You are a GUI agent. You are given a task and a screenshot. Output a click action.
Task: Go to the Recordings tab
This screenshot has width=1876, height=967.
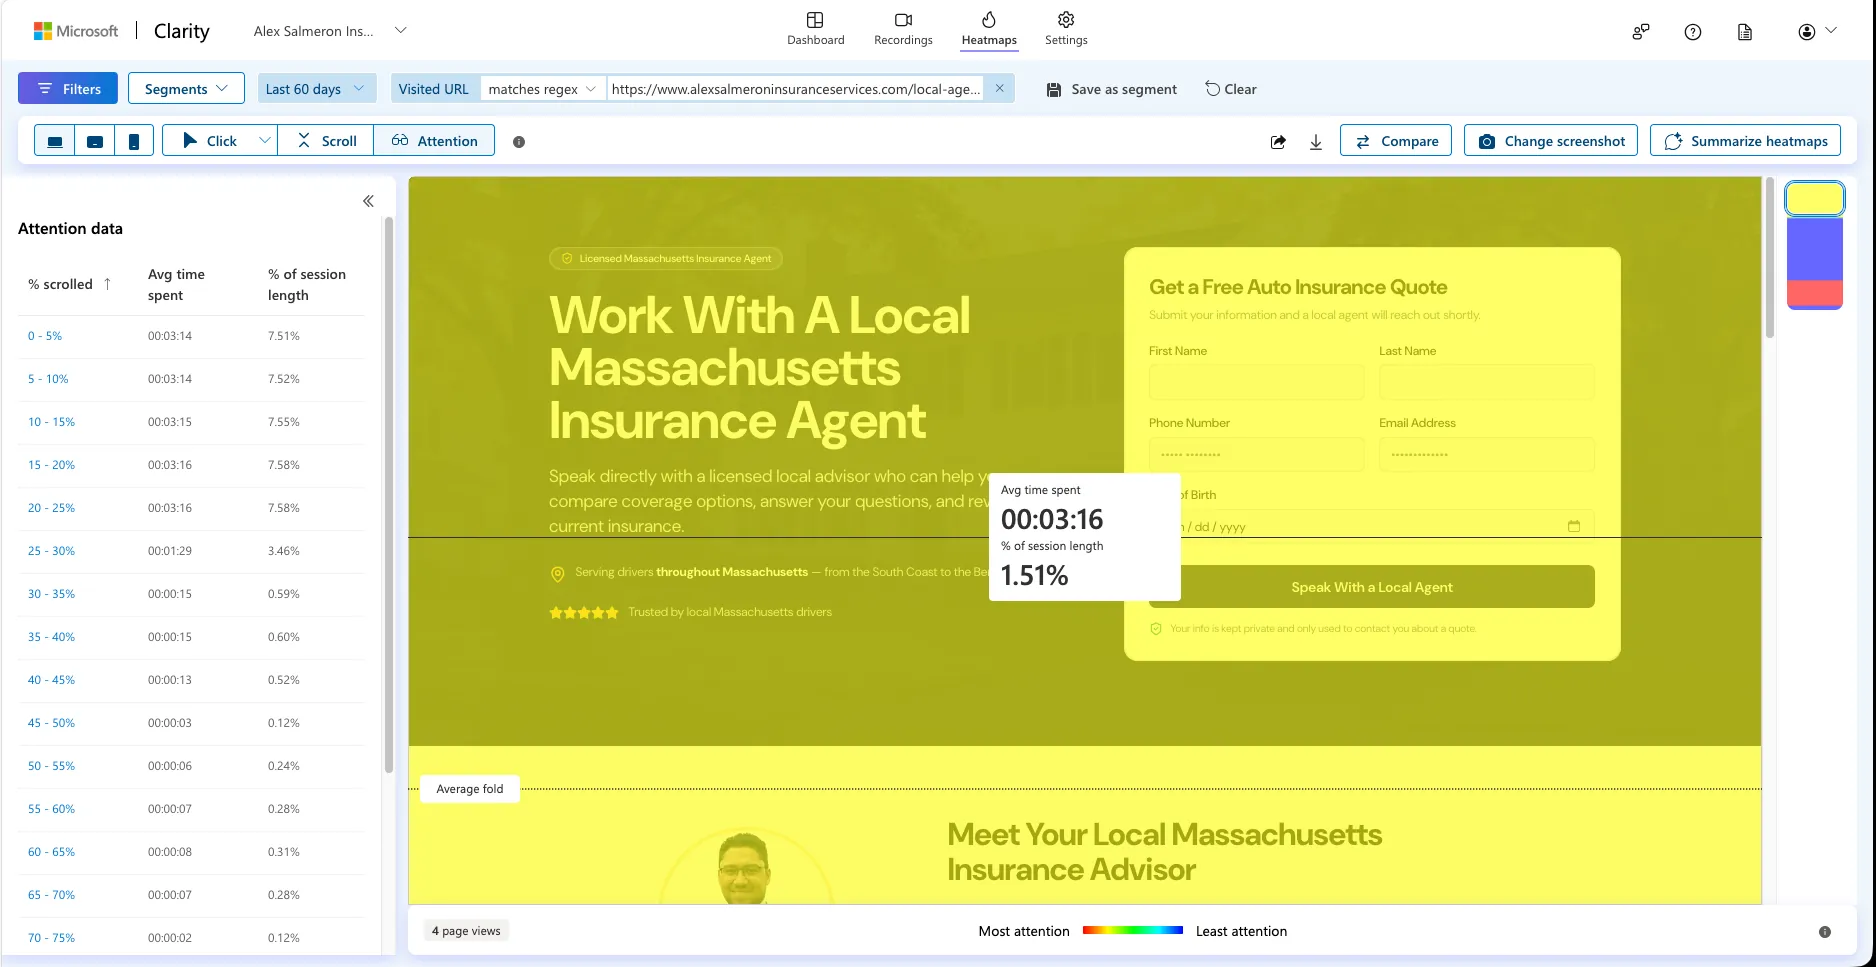[903, 29]
